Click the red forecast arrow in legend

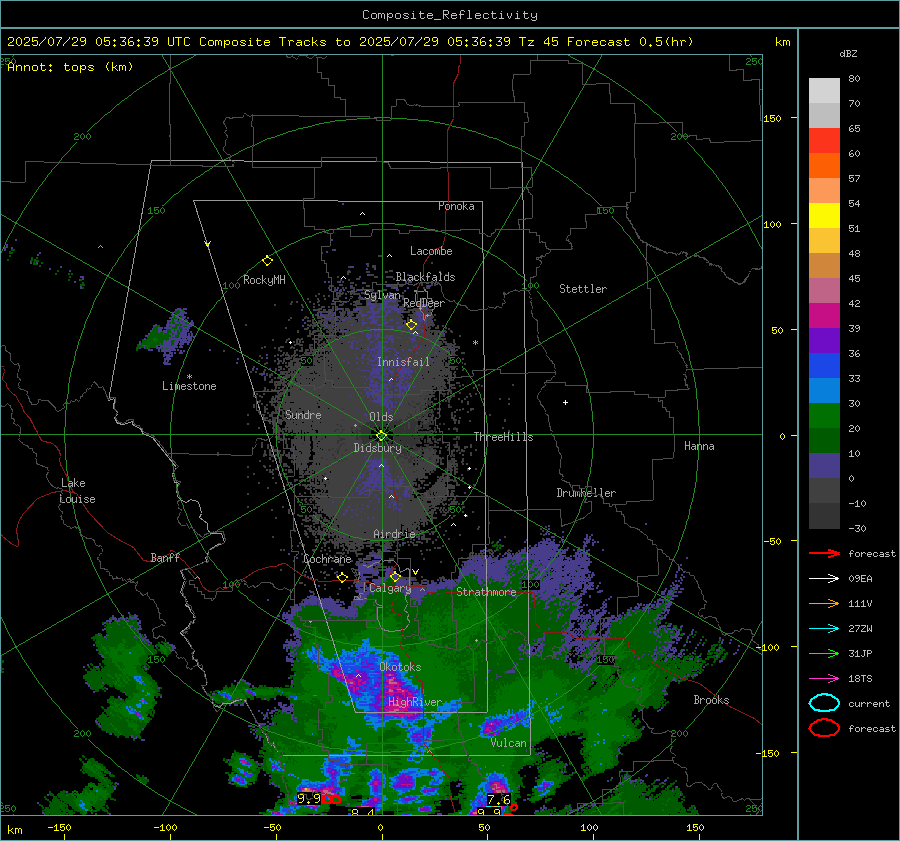pyautogui.click(x=824, y=553)
